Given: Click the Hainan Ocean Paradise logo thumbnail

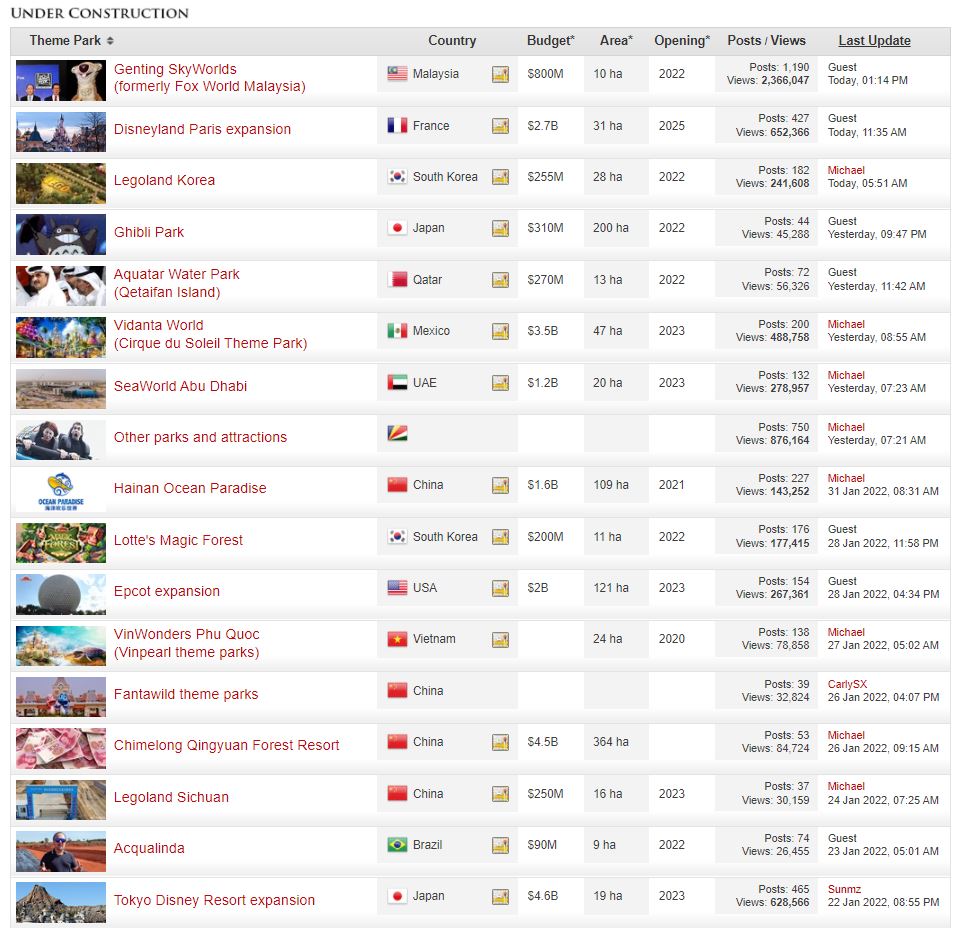Looking at the screenshot, I should point(60,491).
